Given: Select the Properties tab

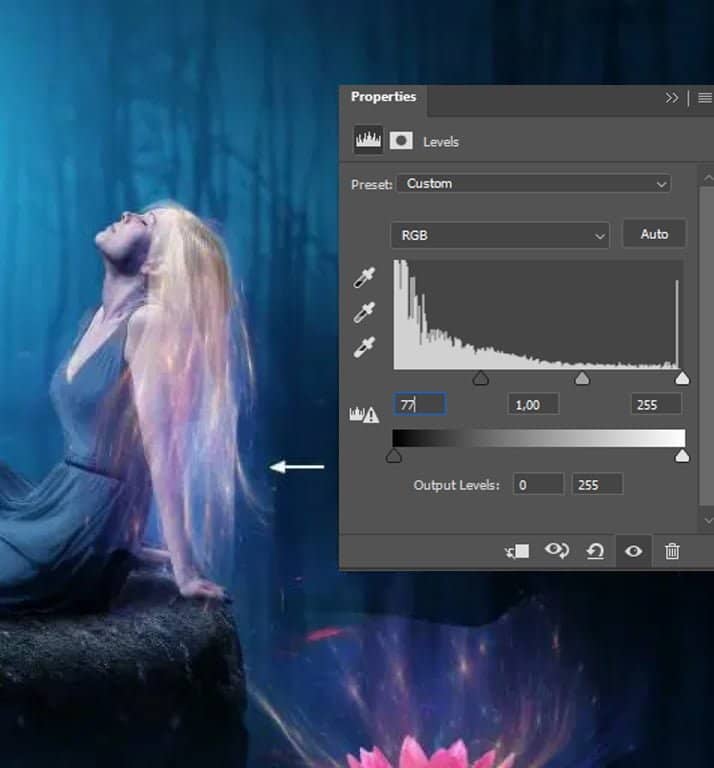Looking at the screenshot, I should pos(383,98).
